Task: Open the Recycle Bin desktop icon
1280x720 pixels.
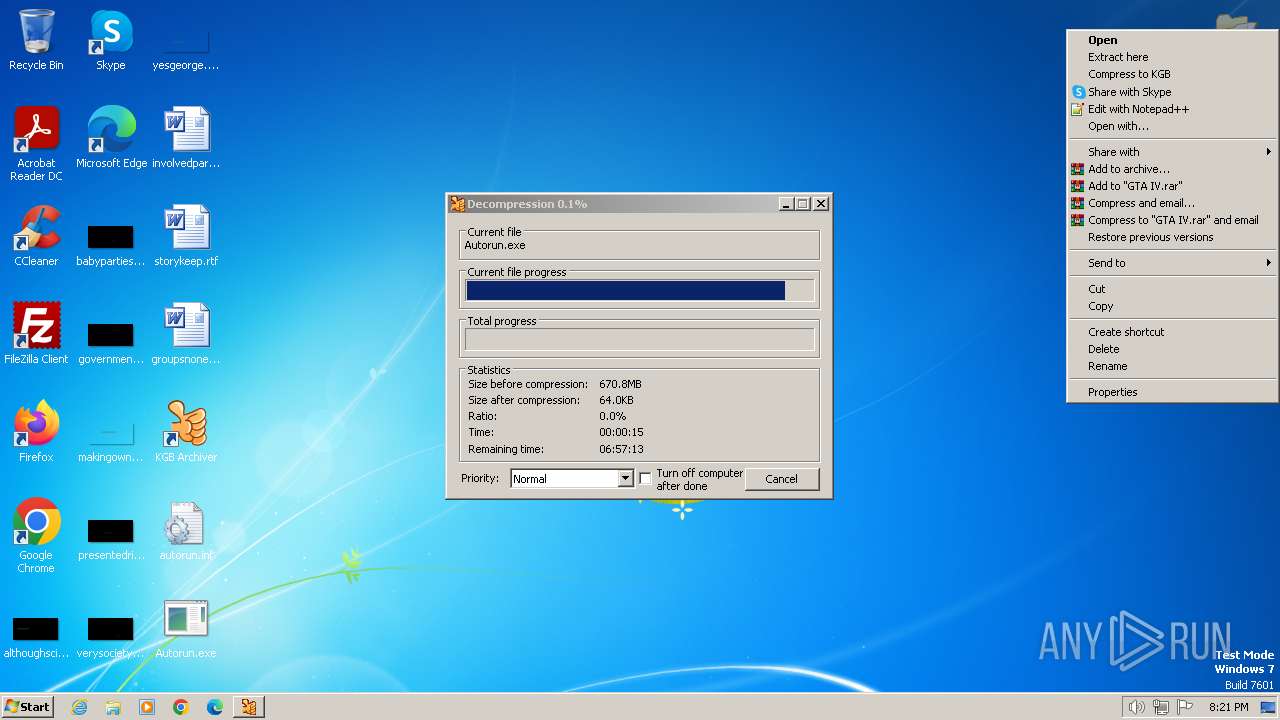Action: (36, 40)
